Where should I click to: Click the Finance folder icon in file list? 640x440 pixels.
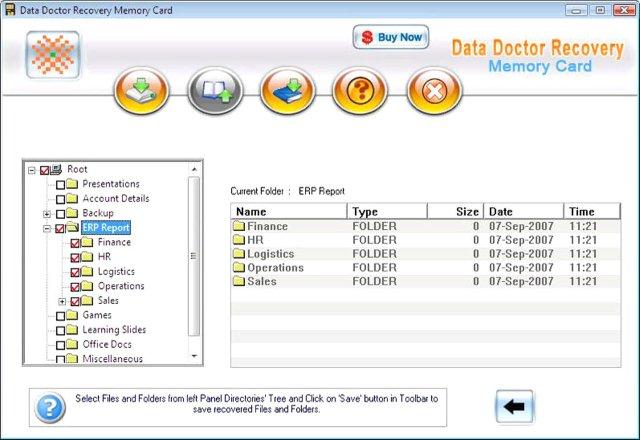[x=239, y=226]
